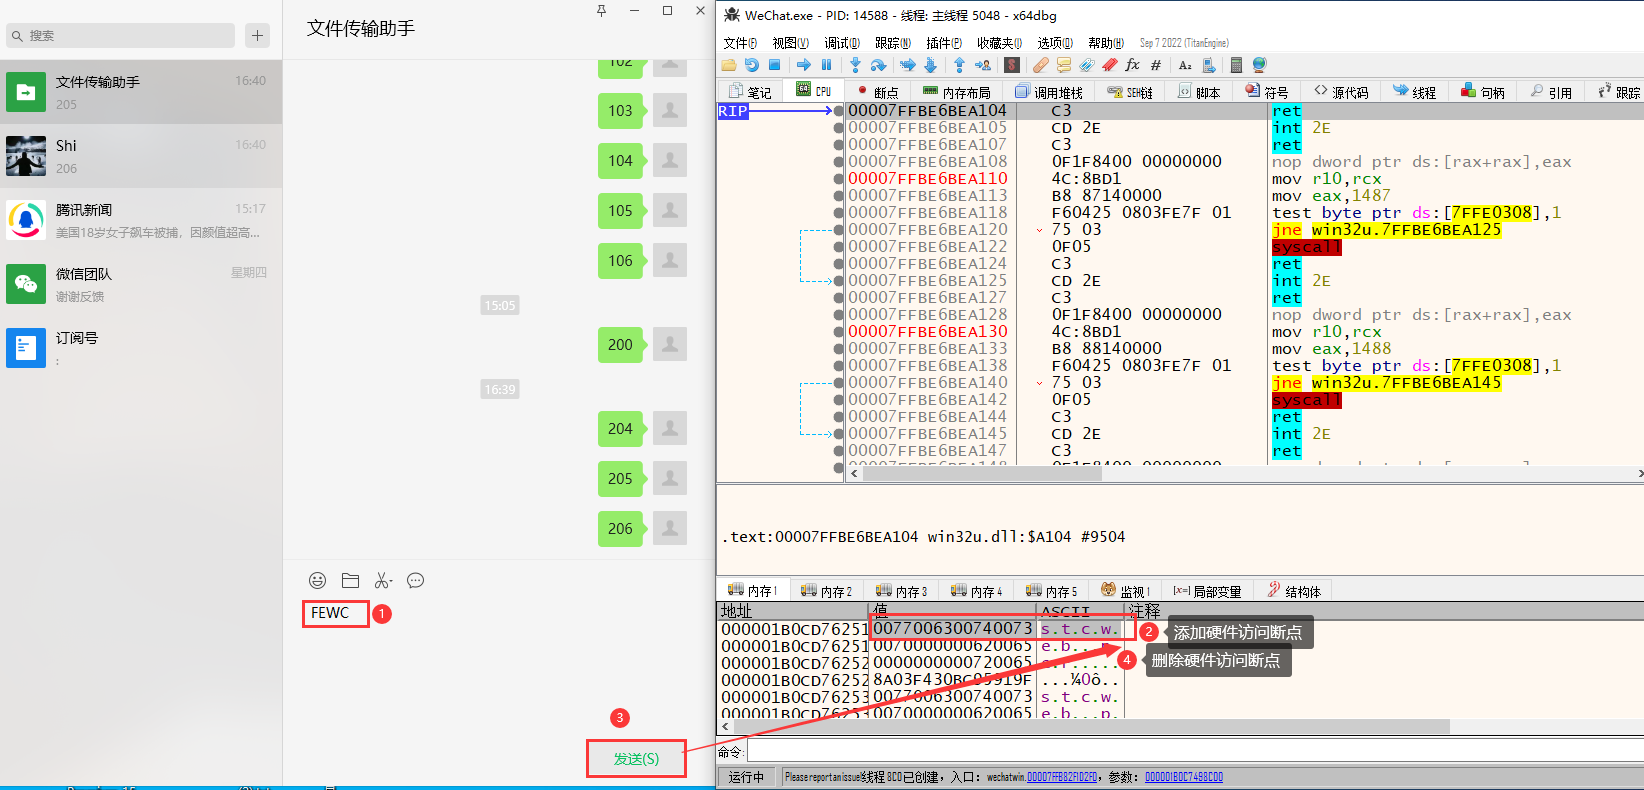Click the strings search Az icon
The image size is (1644, 790).
pos(1185,65)
